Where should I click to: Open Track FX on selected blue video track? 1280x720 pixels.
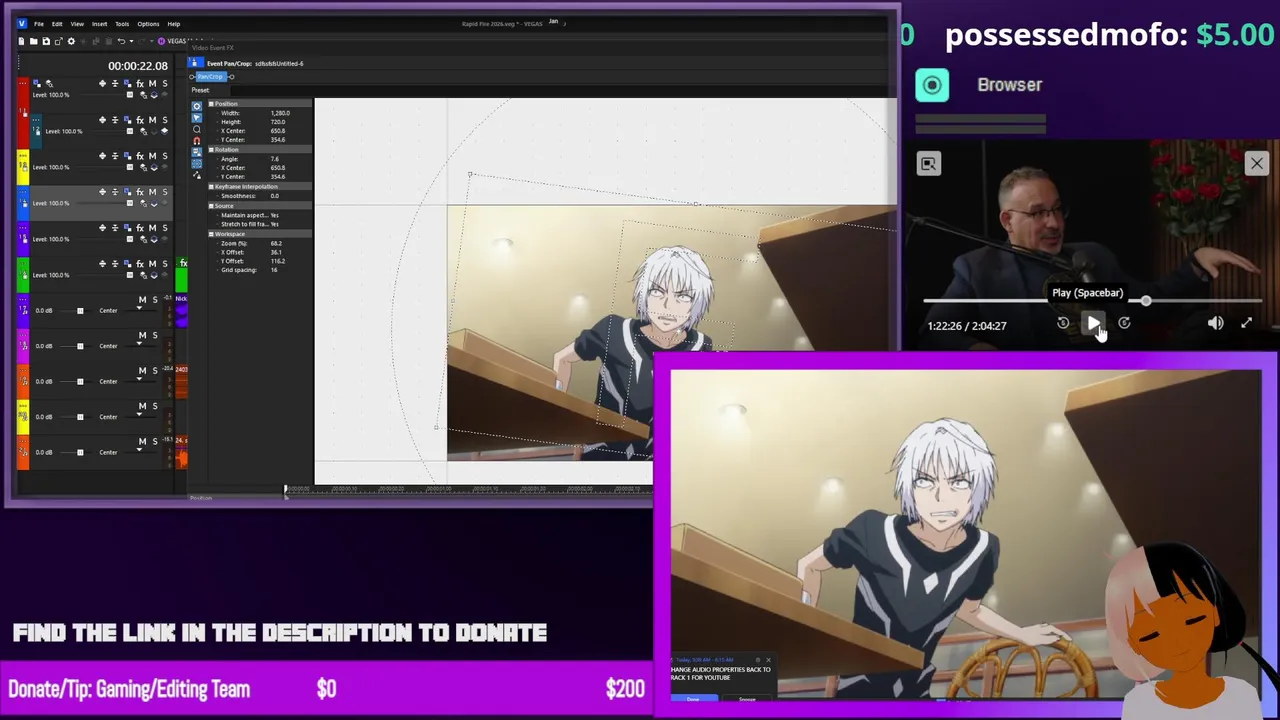[140, 192]
